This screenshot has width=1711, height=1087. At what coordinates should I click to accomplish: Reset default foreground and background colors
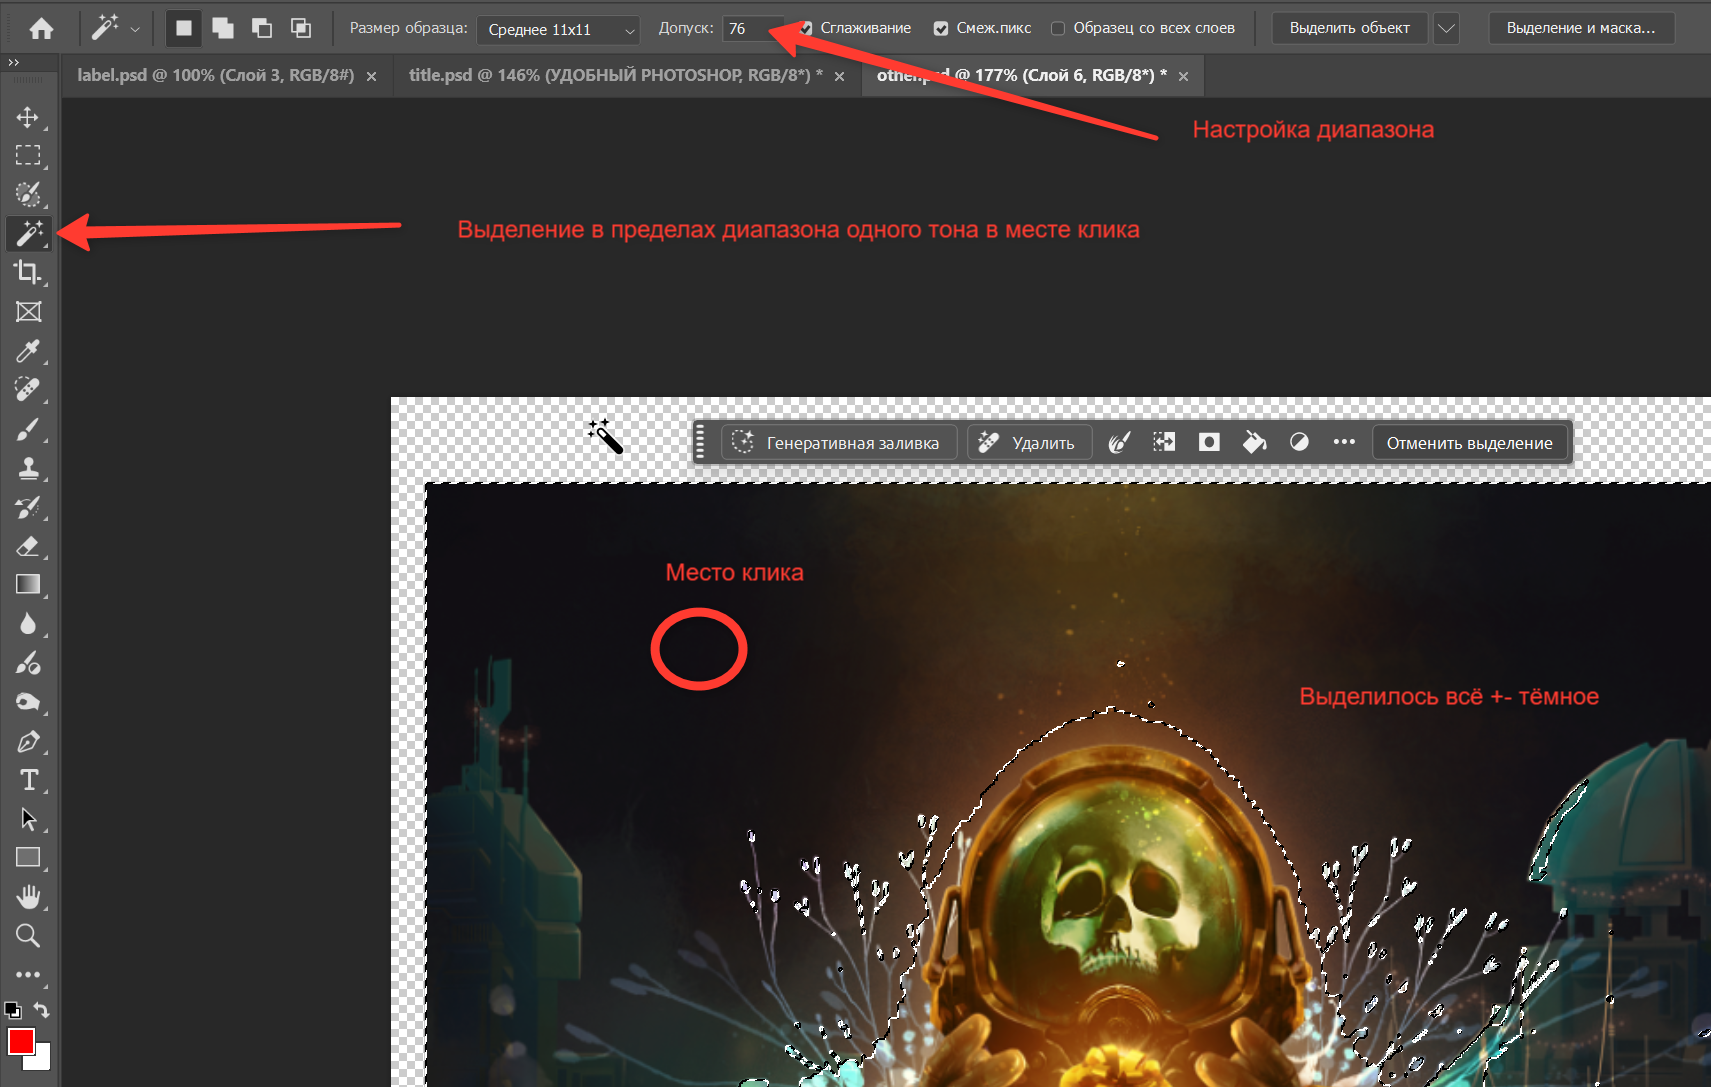(12, 1010)
